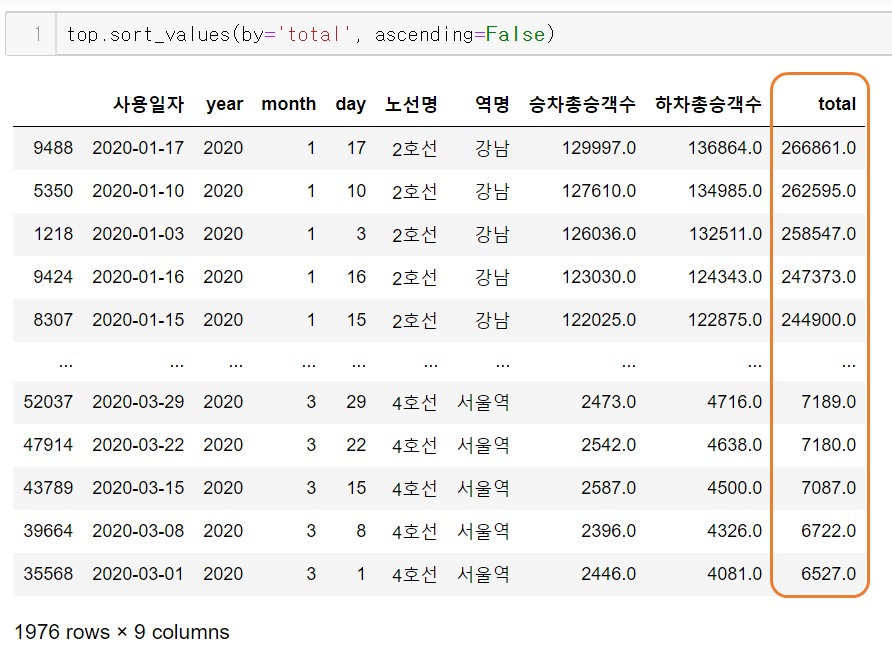Click total value 6722.0
This screenshot has height=650, width=892.
[829, 531]
